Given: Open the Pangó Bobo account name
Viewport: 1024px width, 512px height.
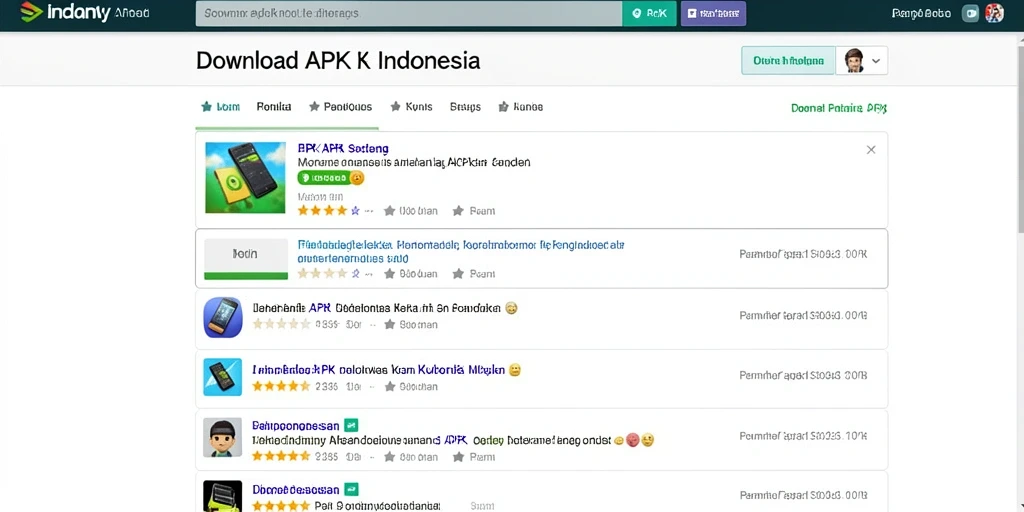Looking at the screenshot, I should [x=920, y=13].
